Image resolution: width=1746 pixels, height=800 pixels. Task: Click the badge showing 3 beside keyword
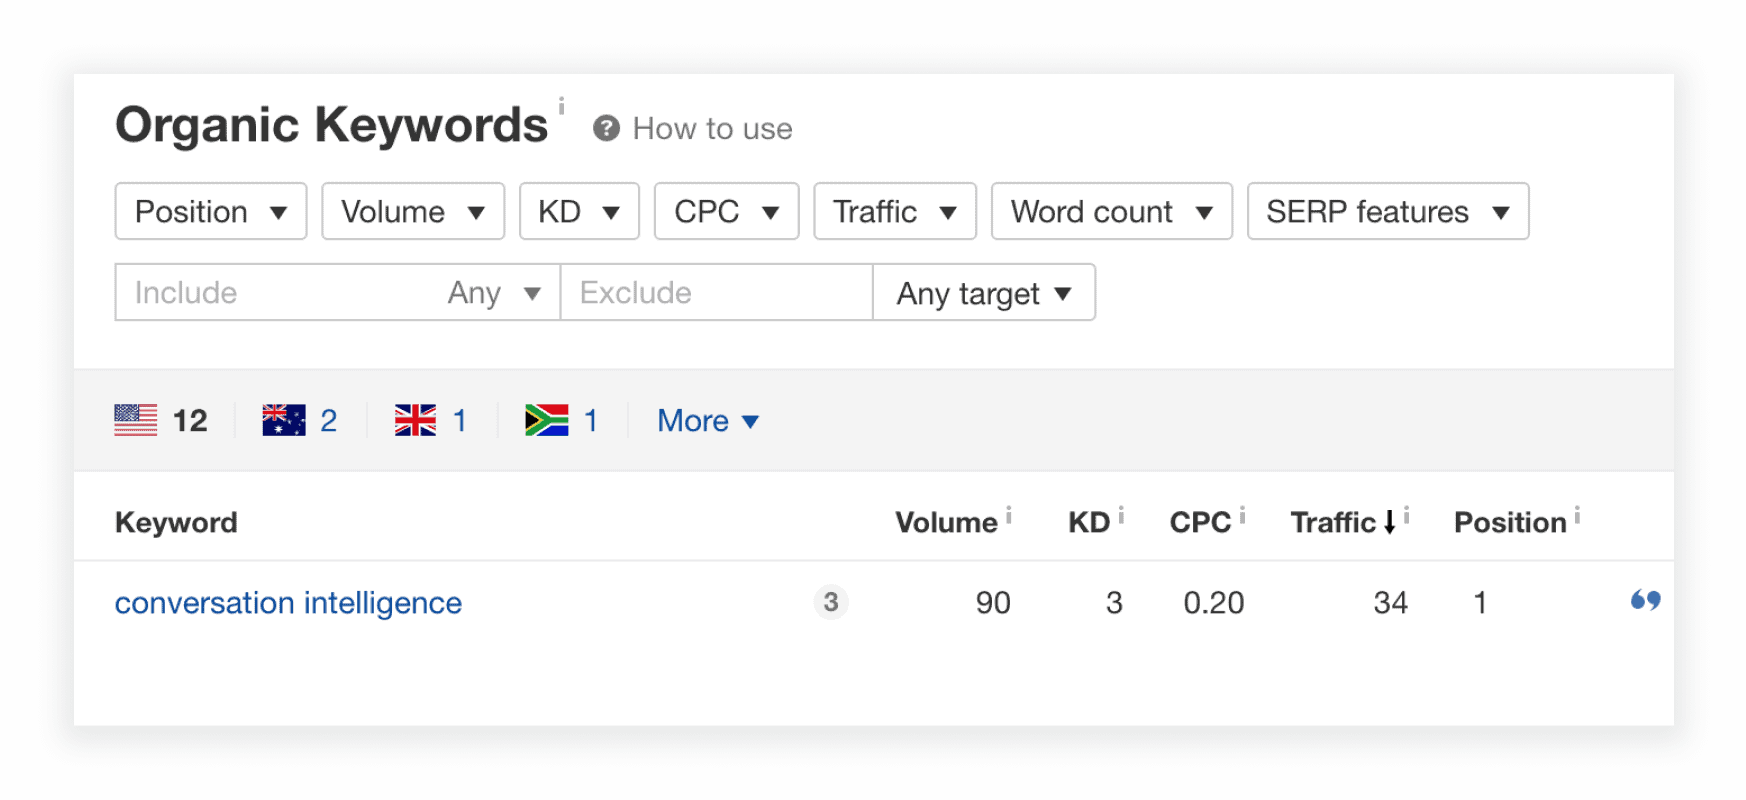point(831,602)
